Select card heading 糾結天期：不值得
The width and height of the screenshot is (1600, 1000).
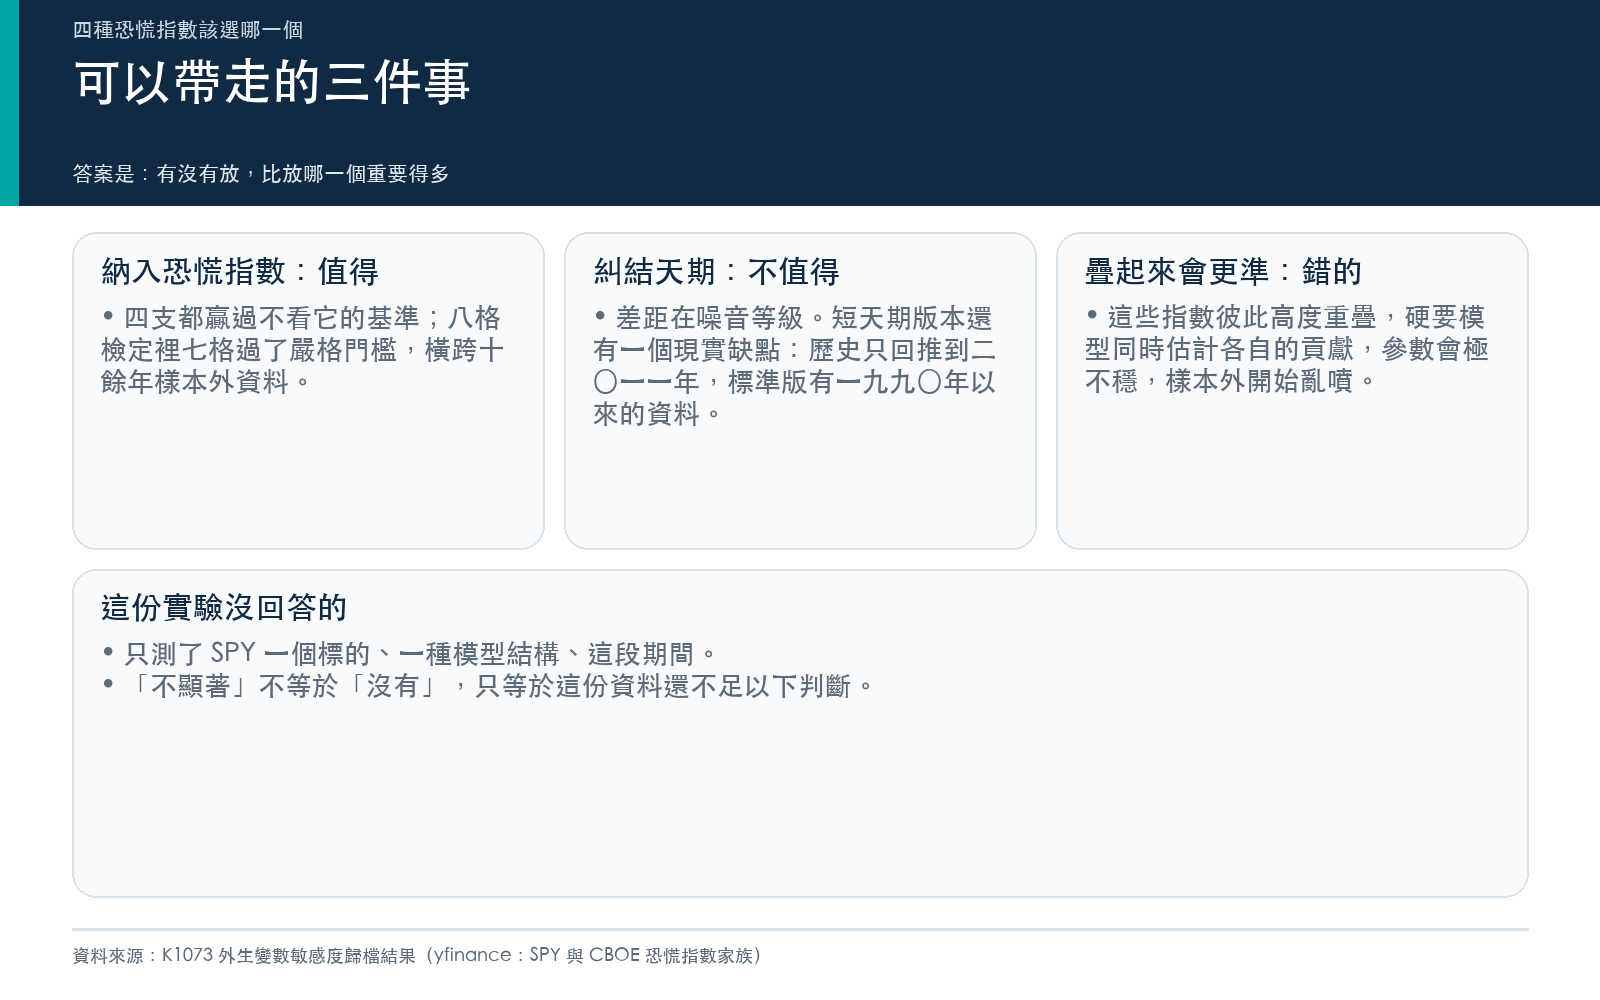[x=716, y=271]
